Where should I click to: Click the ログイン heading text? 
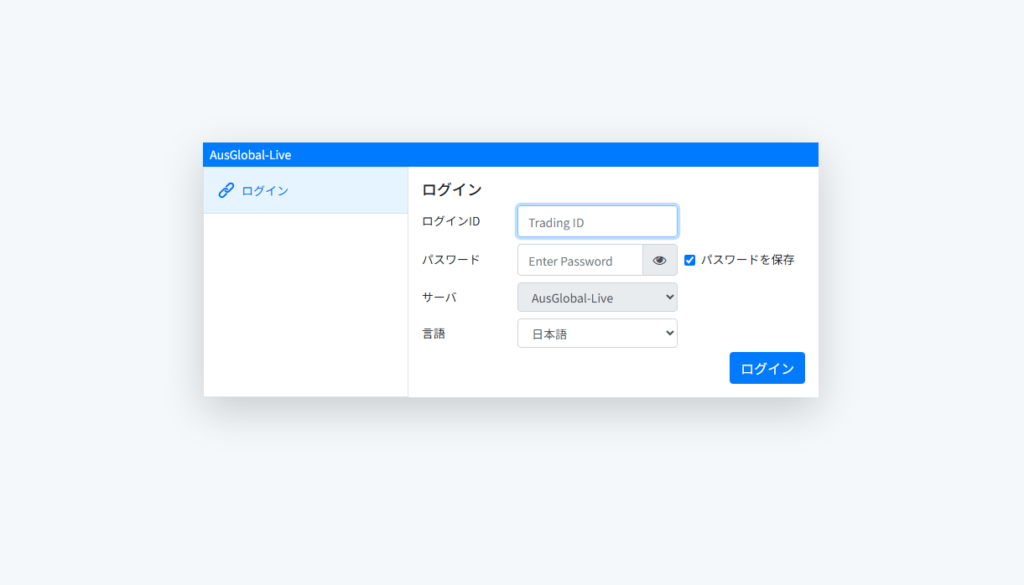[451, 189]
